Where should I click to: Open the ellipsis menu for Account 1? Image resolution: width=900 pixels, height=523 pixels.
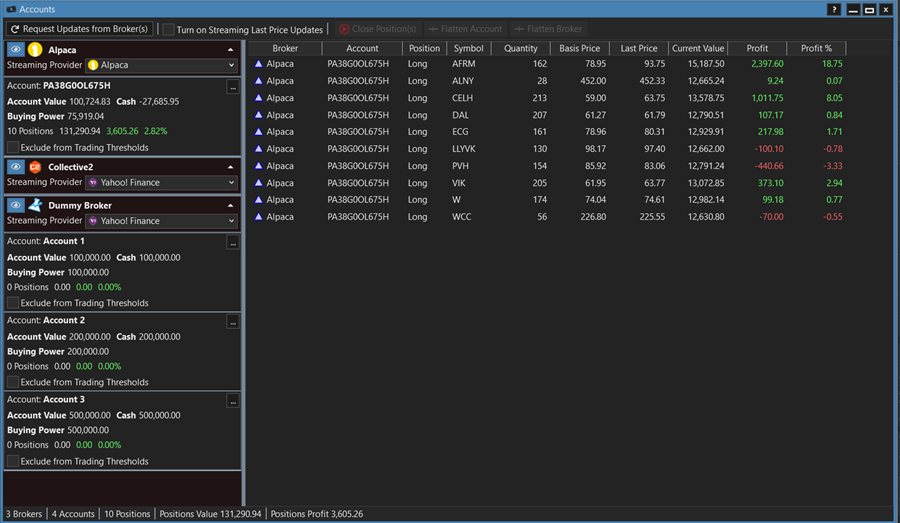tap(232, 242)
